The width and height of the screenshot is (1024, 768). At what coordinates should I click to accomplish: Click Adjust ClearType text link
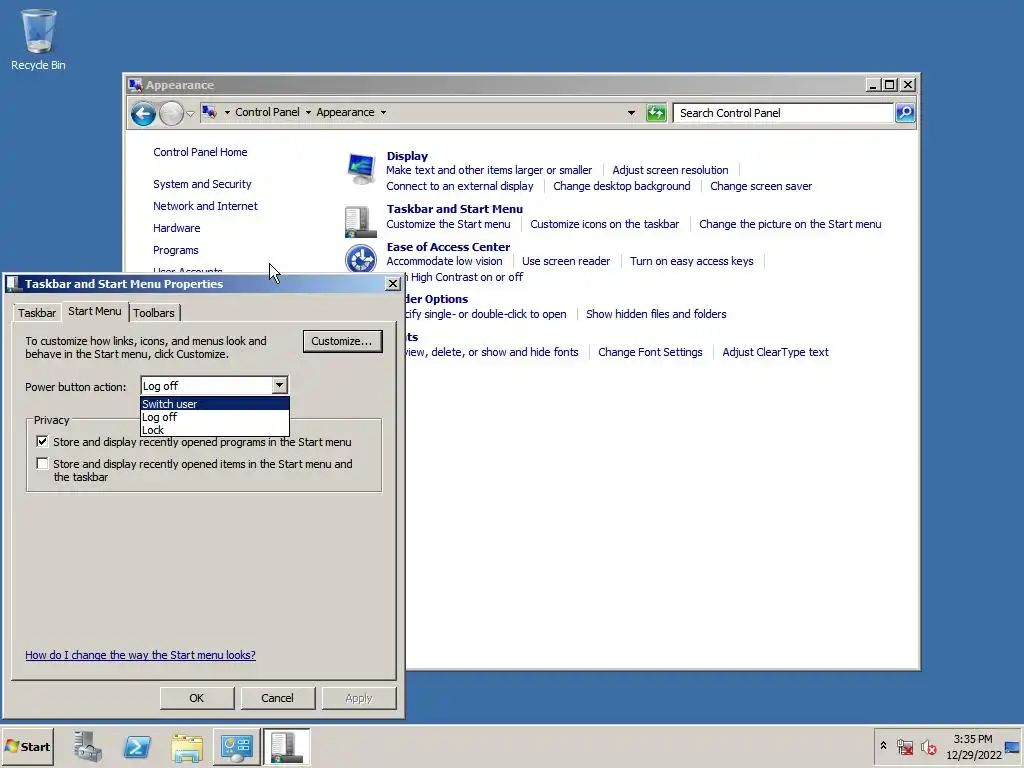click(775, 352)
